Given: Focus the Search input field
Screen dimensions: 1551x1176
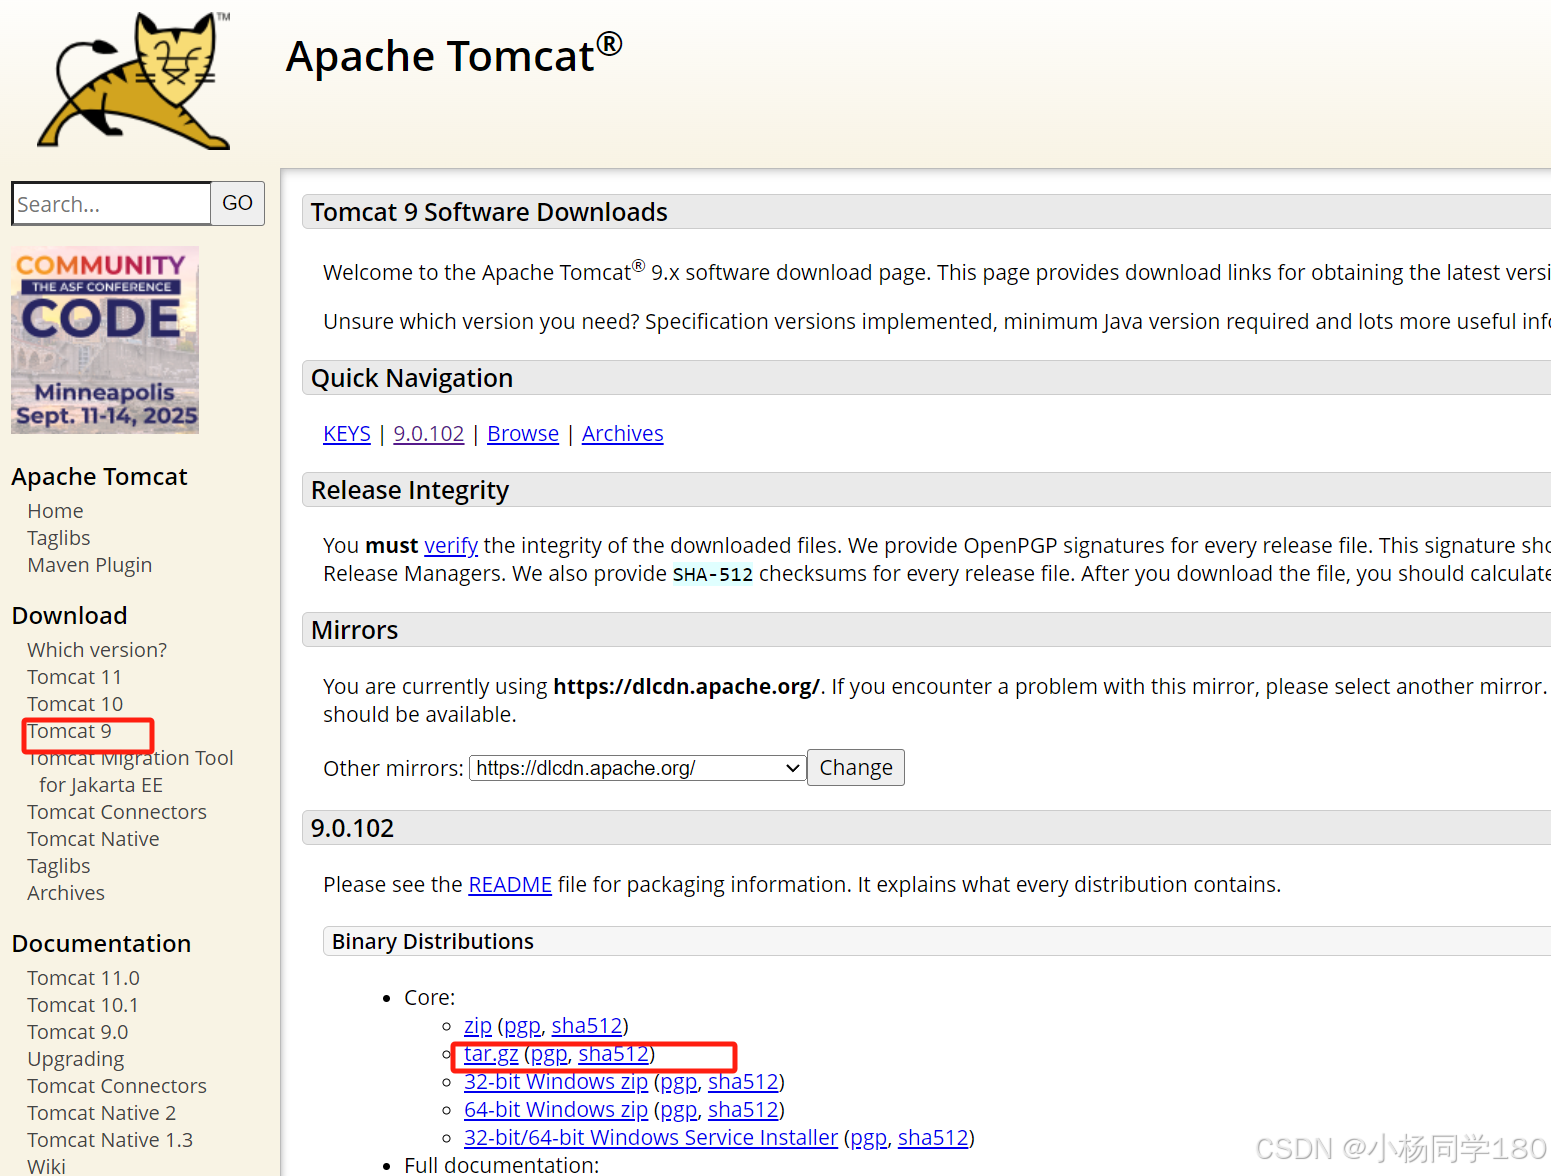Looking at the screenshot, I should click(x=111, y=204).
